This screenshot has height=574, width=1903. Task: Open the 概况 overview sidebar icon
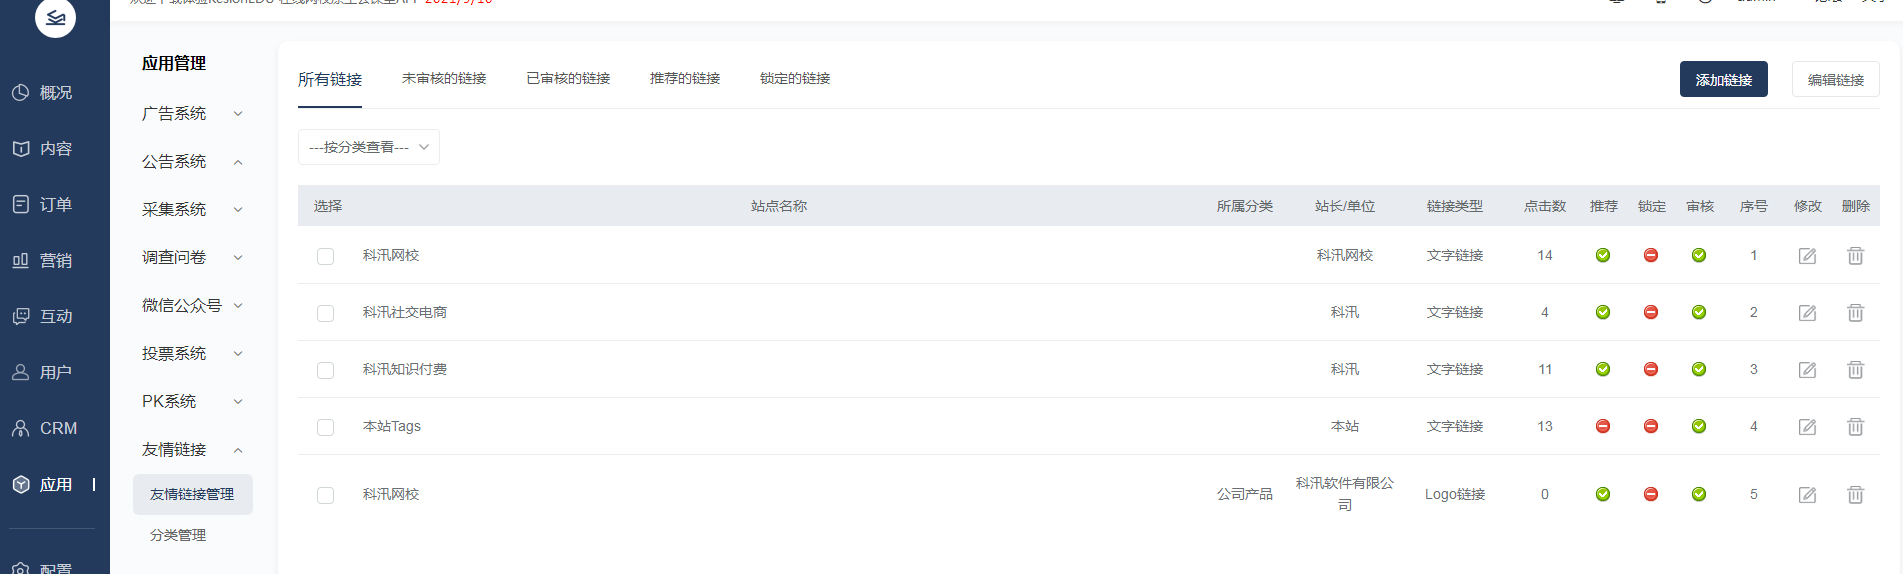(x=21, y=93)
